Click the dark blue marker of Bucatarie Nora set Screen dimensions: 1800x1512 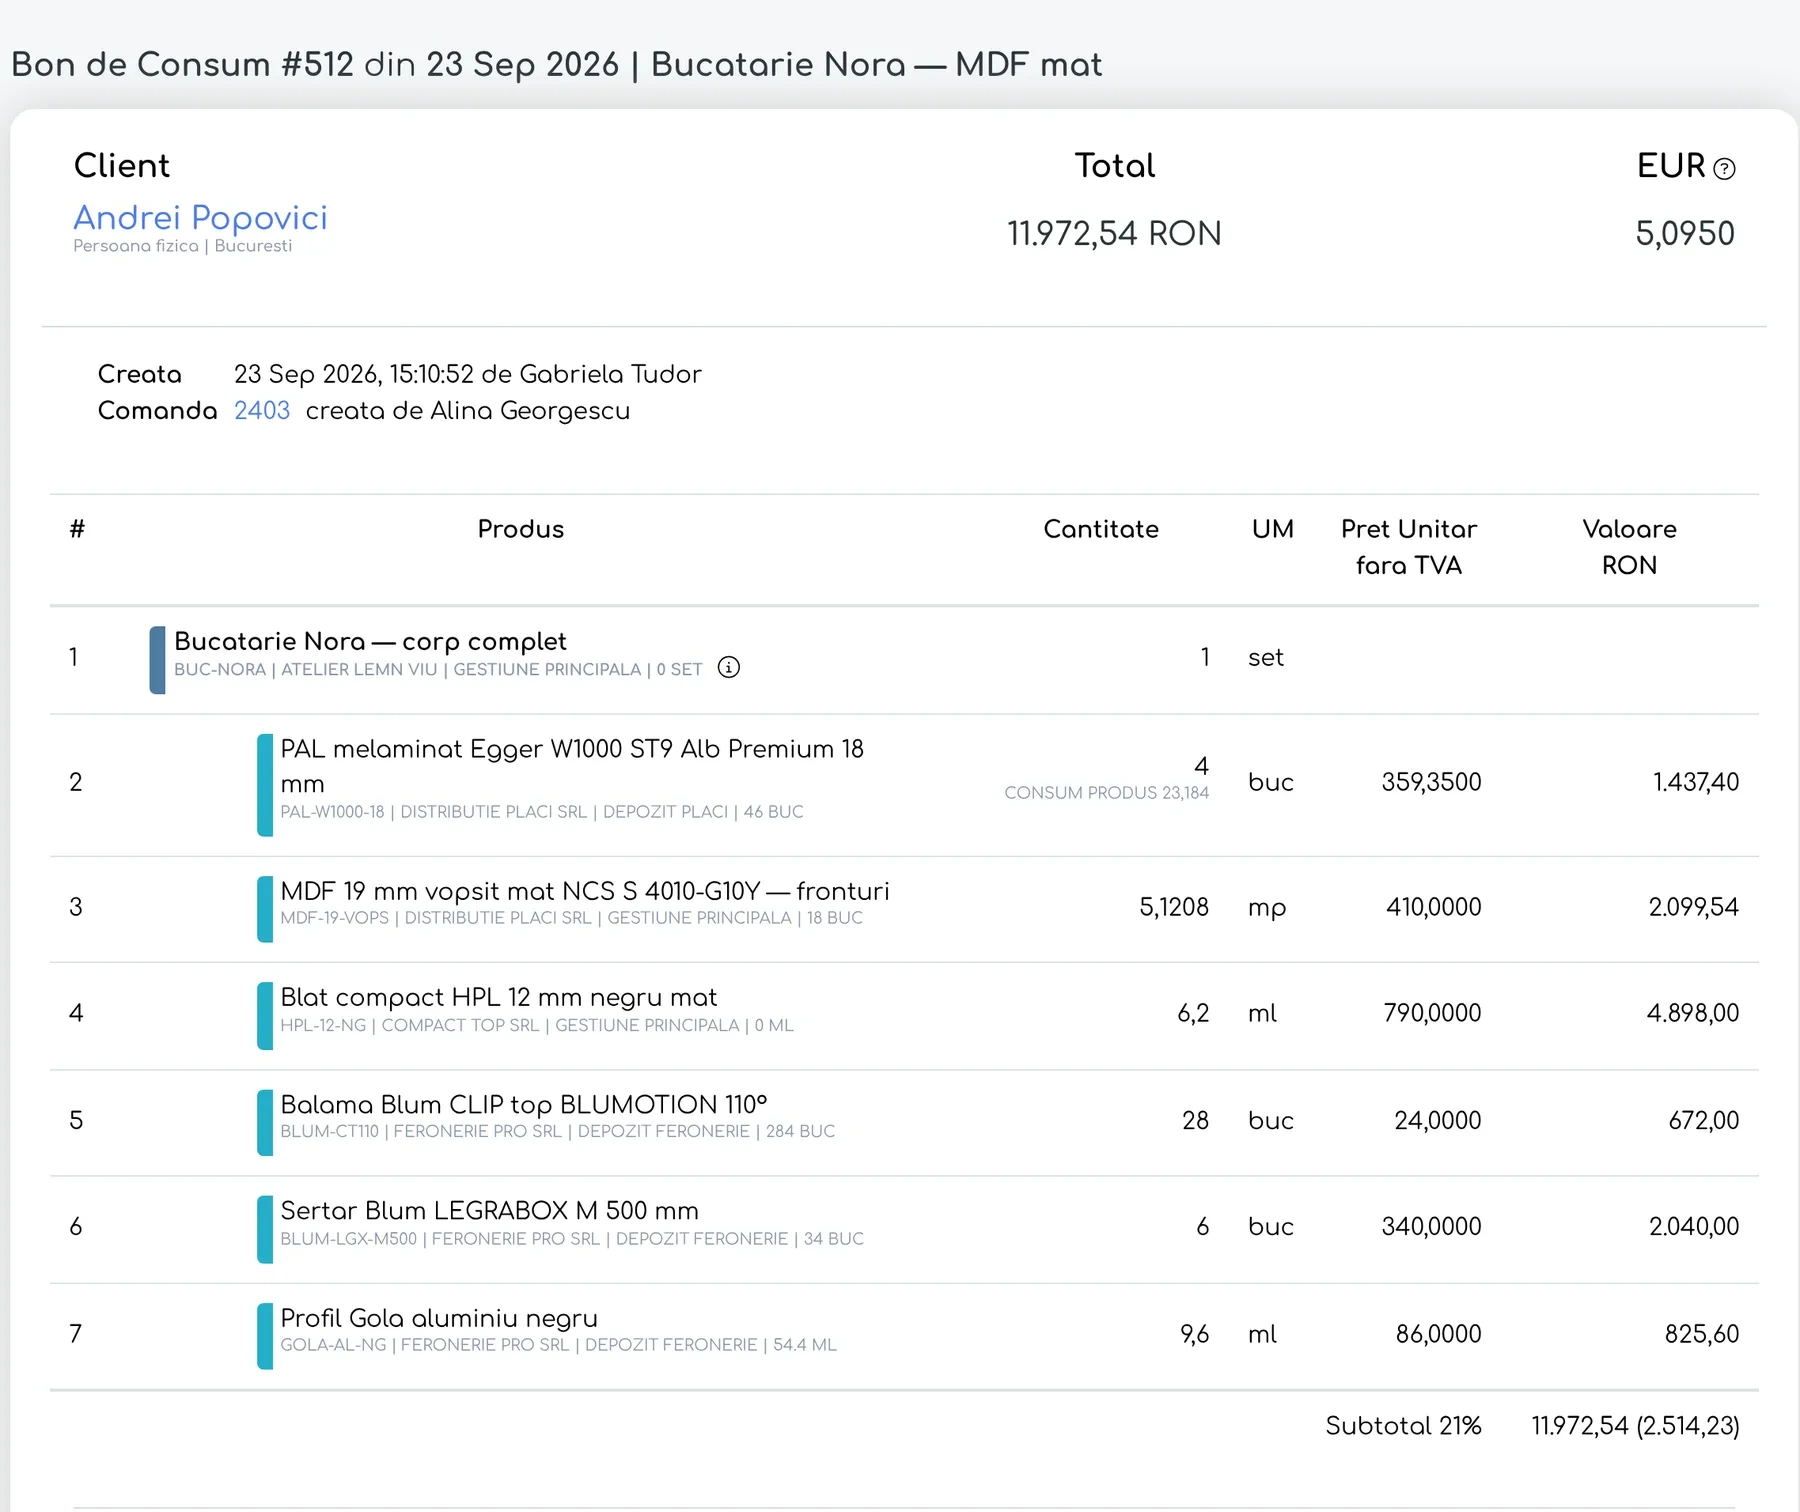(157, 660)
